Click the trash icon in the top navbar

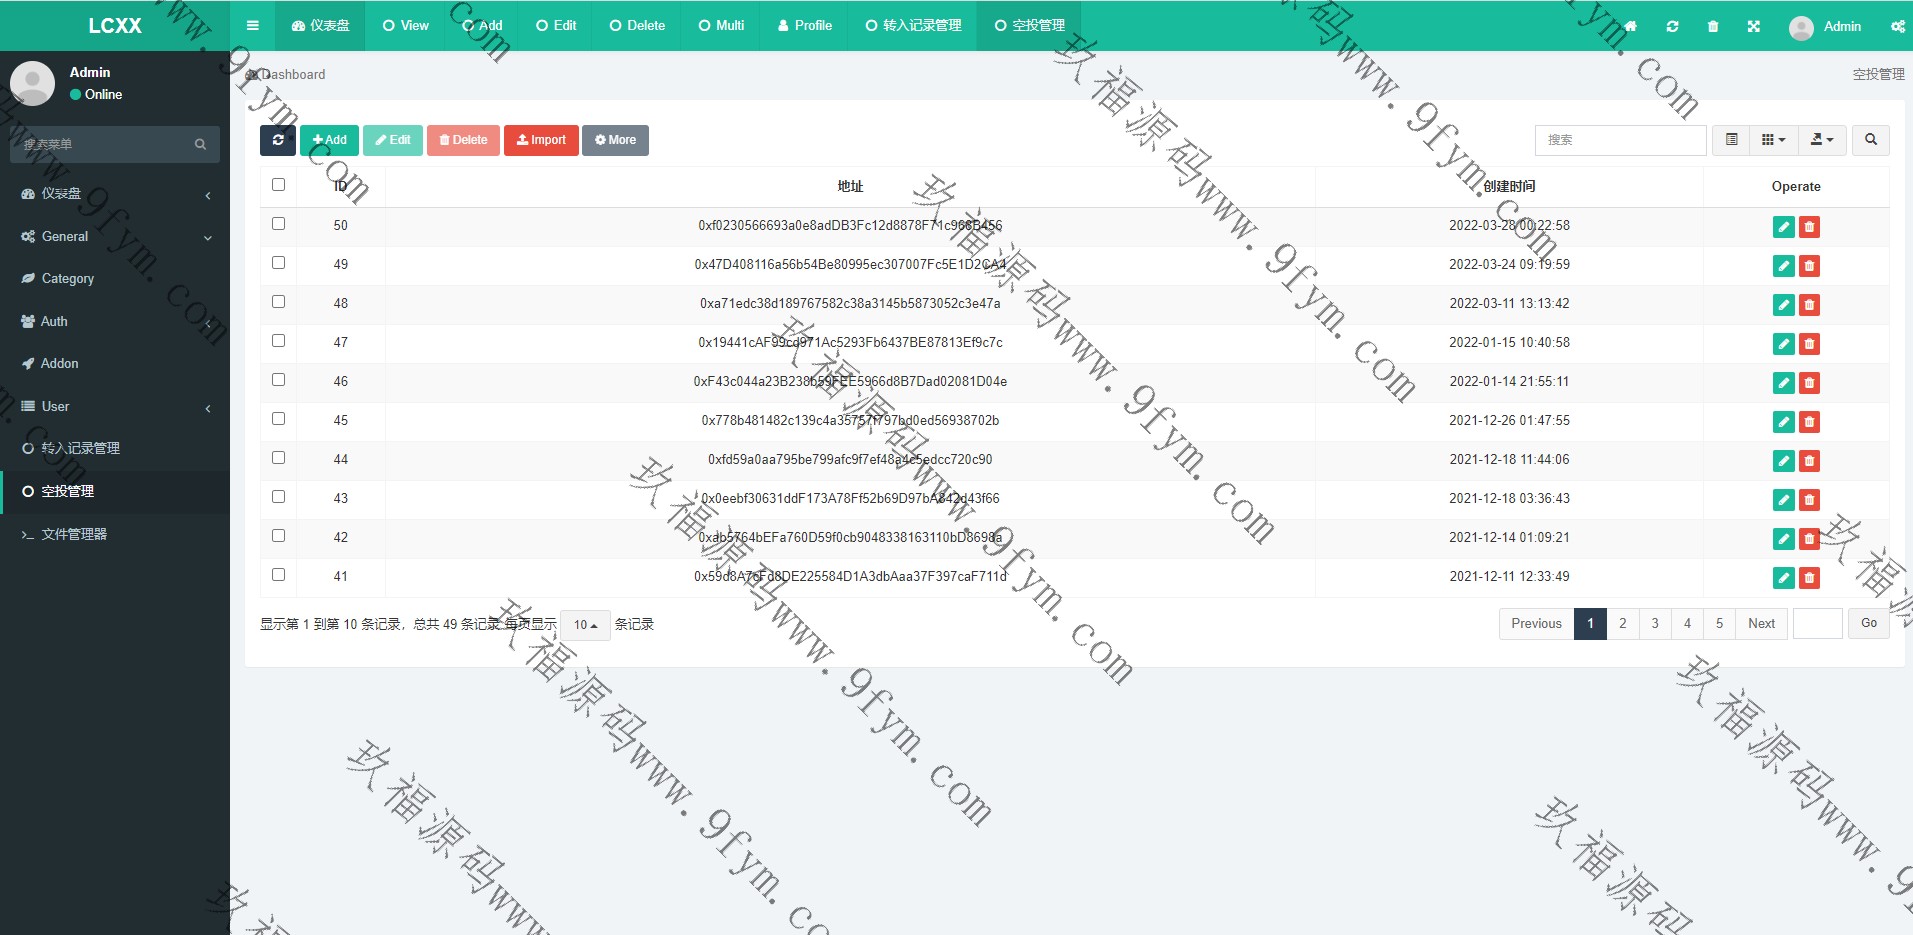(1712, 27)
